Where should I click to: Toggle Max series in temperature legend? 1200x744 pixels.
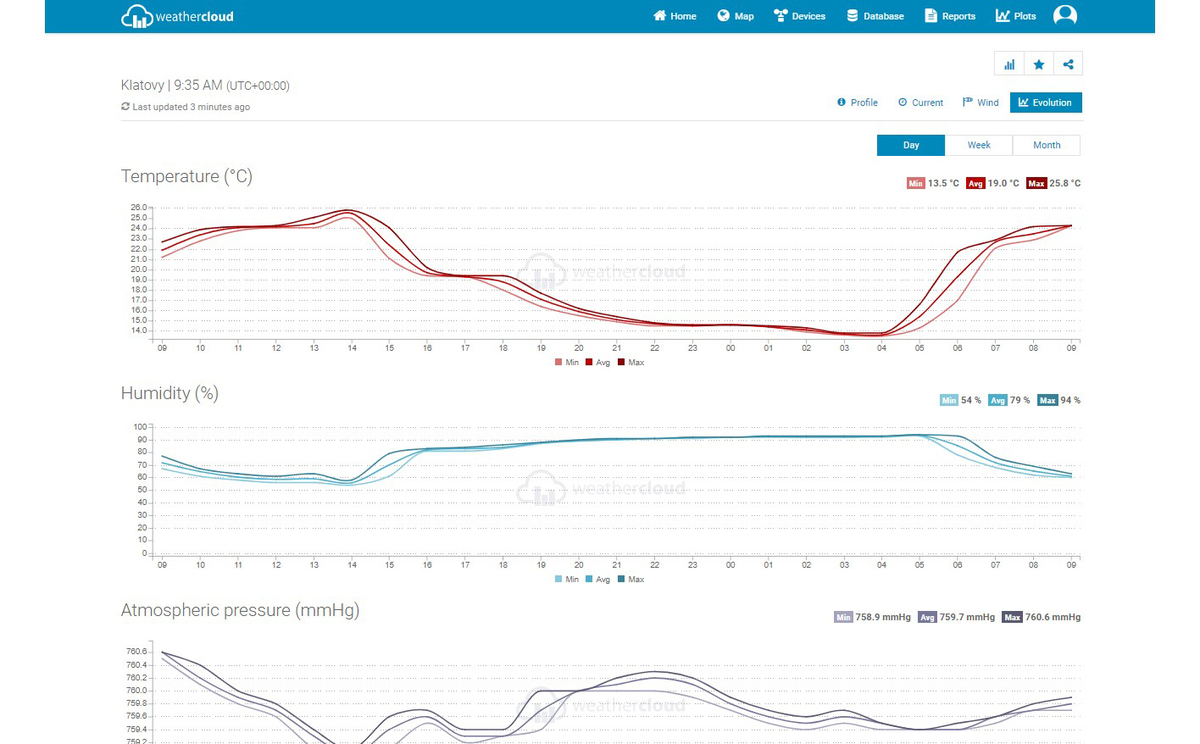630,362
